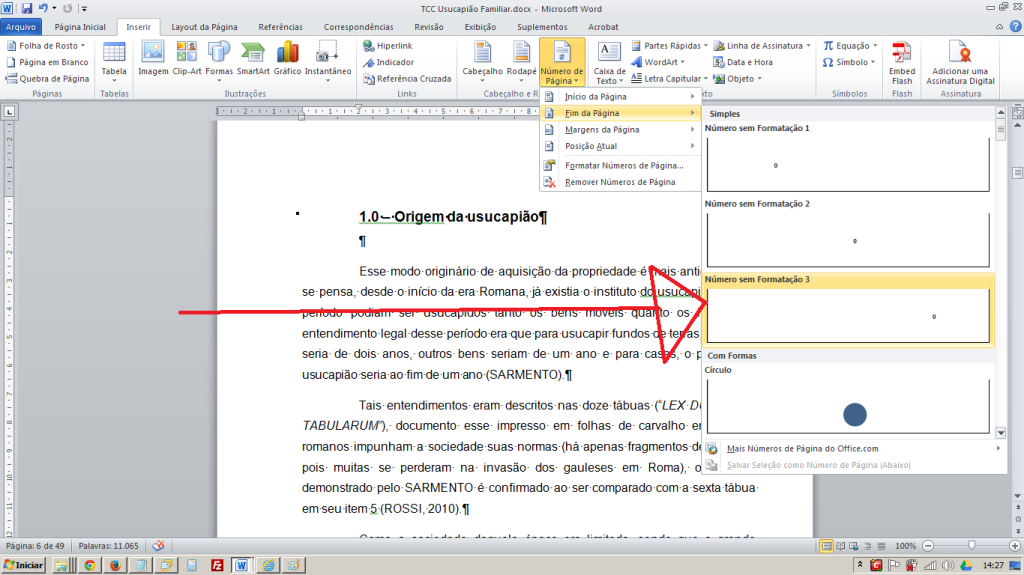1024x575 pixels.
Task: Switch to Página Inicial tab
Action: 80,27
